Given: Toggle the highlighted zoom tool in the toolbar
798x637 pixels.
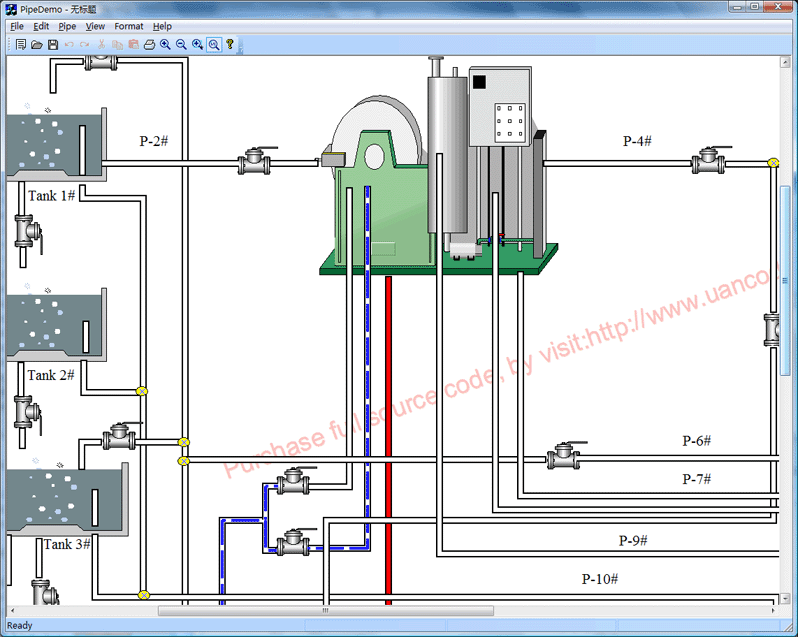Looking at the screenshot, I should click(214, 44).
